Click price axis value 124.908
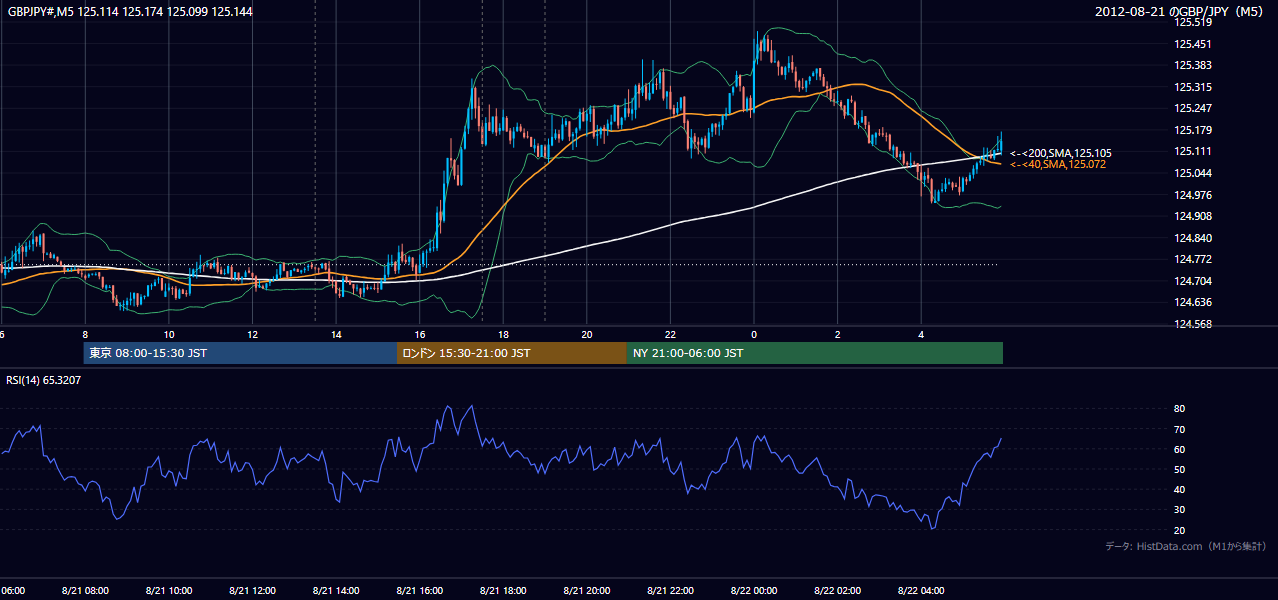 (1192, 216)
